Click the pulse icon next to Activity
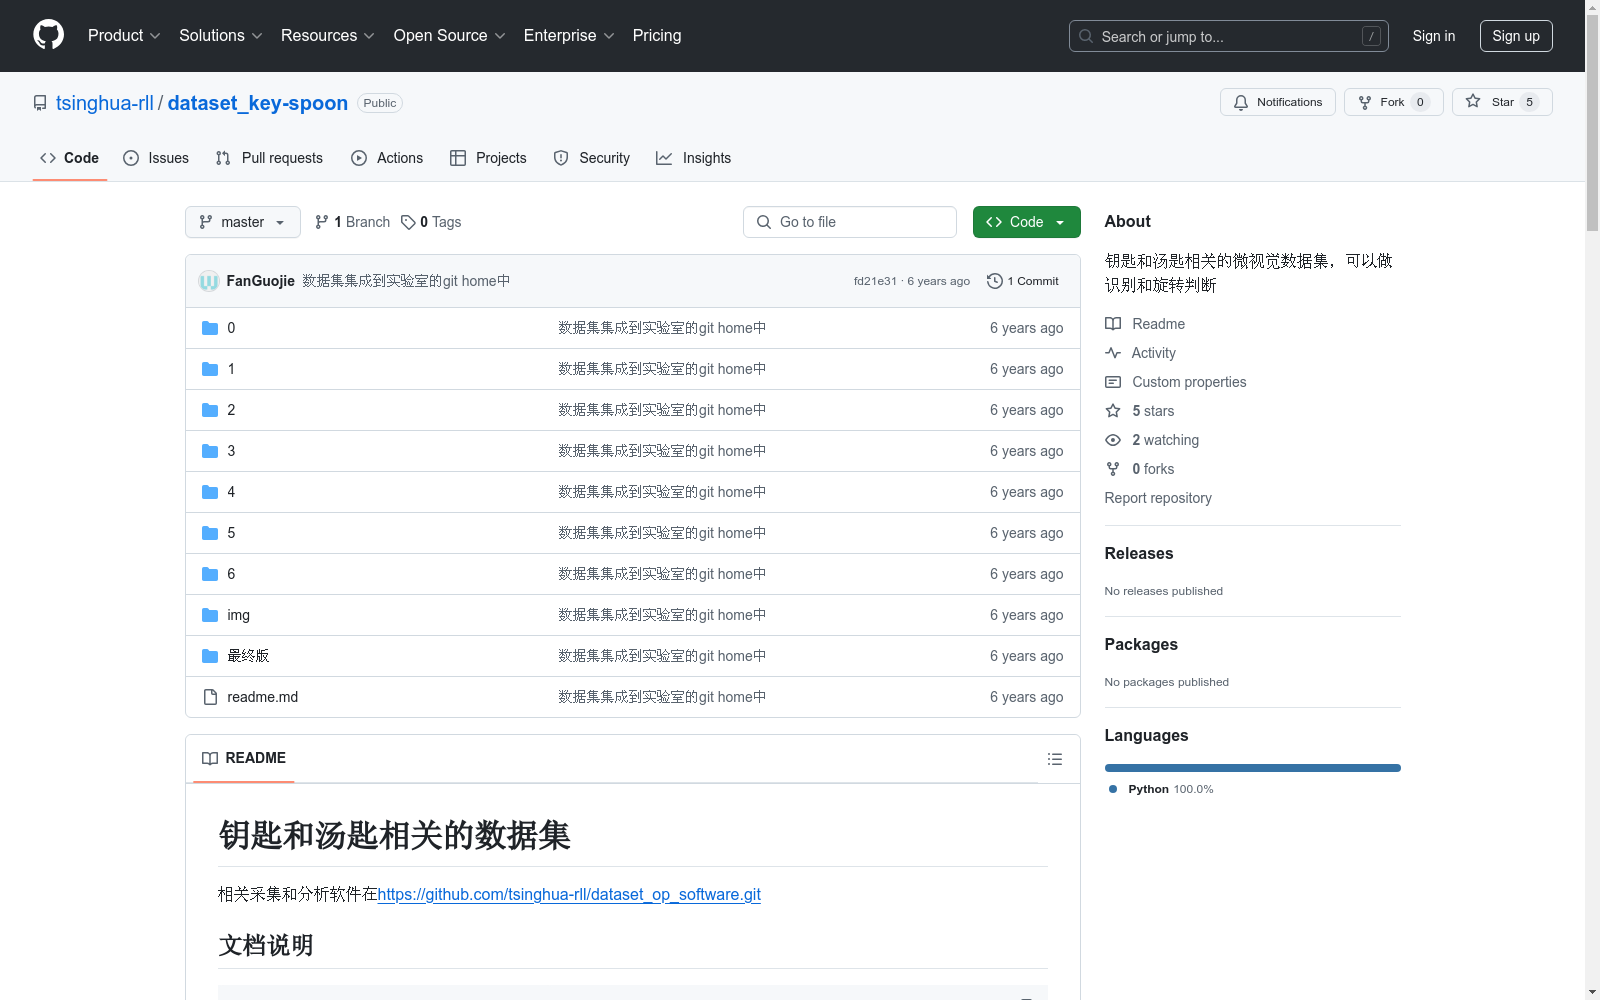The width and height of the screenshot is (1600, 1000). 1113,353
